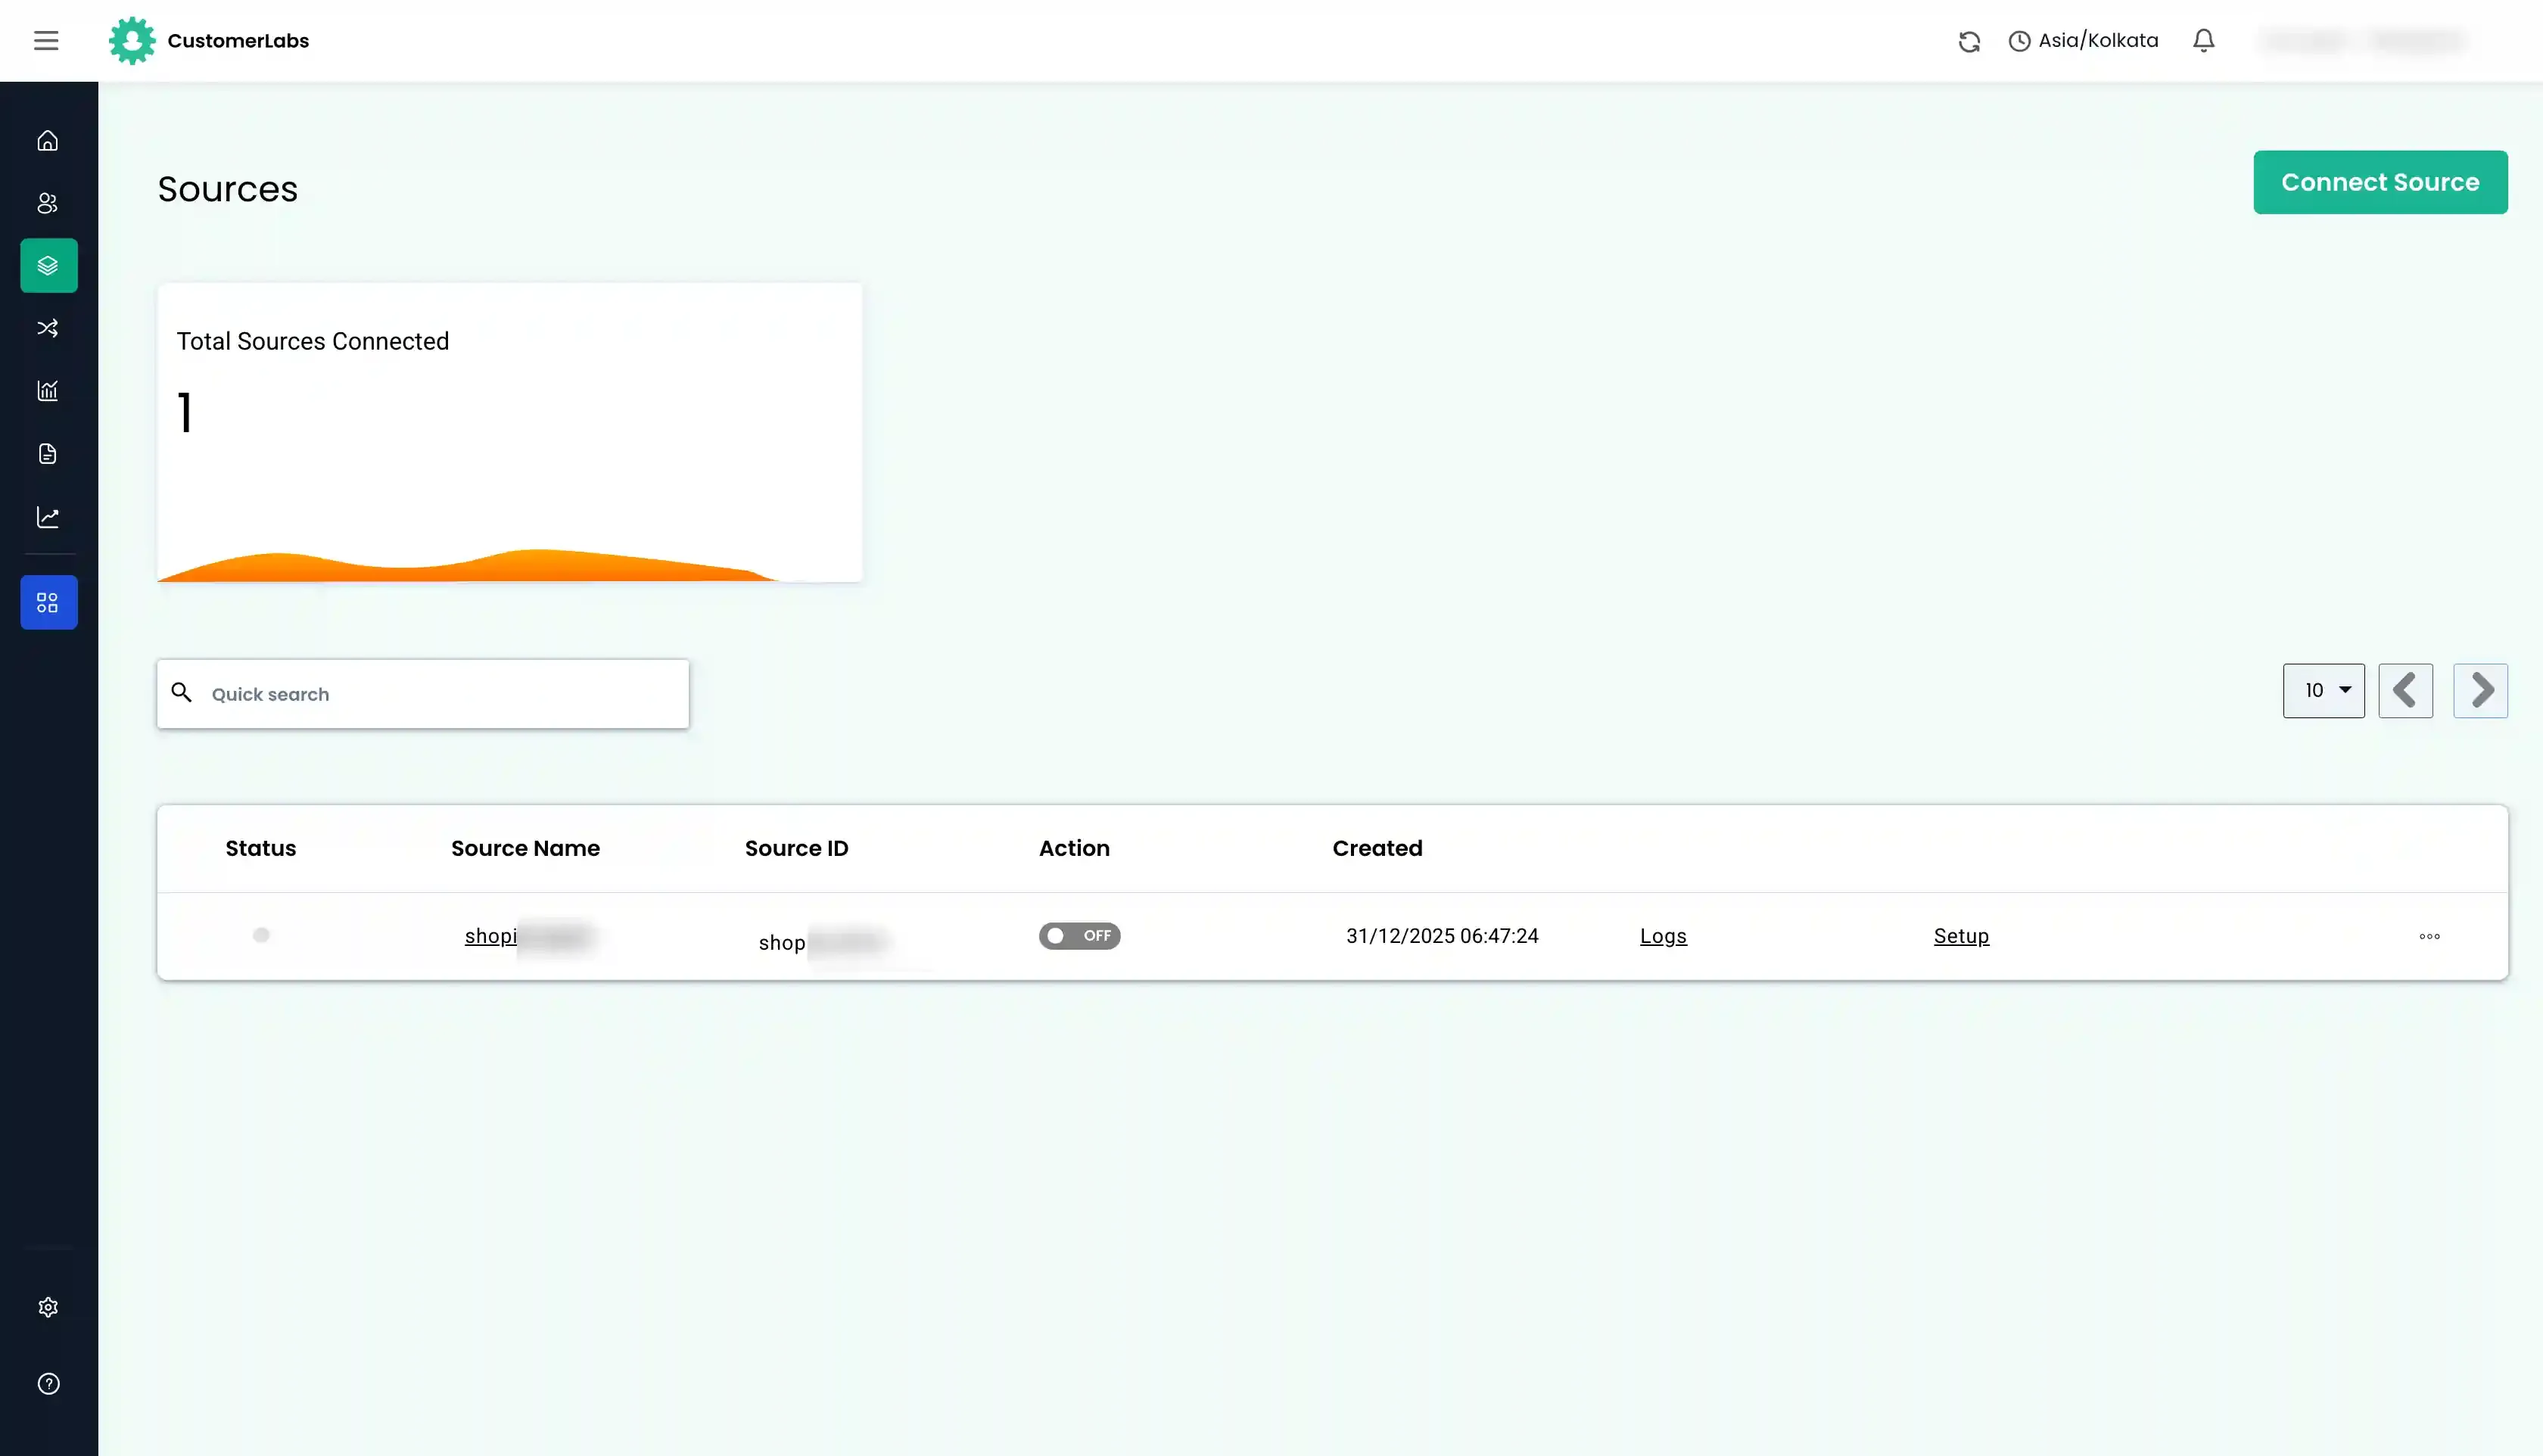Open the Asia/Kolkata timezone selector
This screenshot has width=2543, height=1456.
point(2083,41)
